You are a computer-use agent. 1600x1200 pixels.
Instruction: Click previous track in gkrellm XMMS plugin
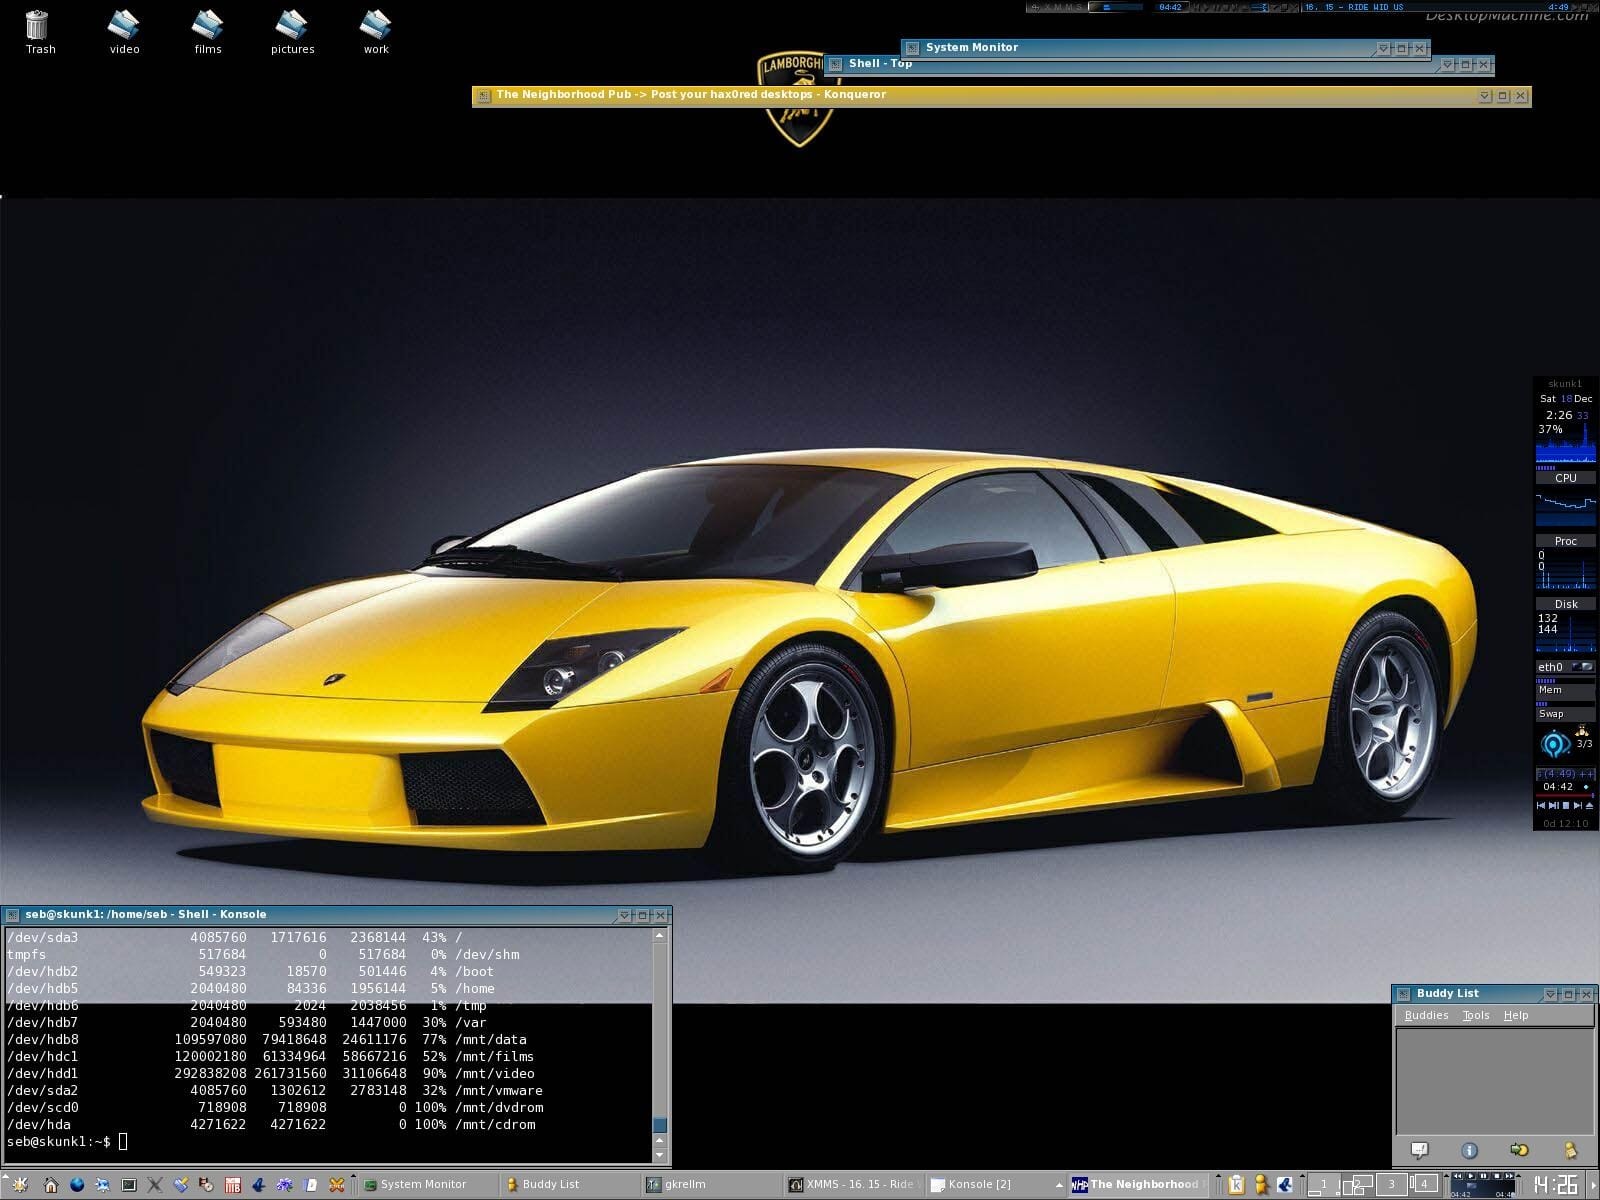[x=1541, y=806]
